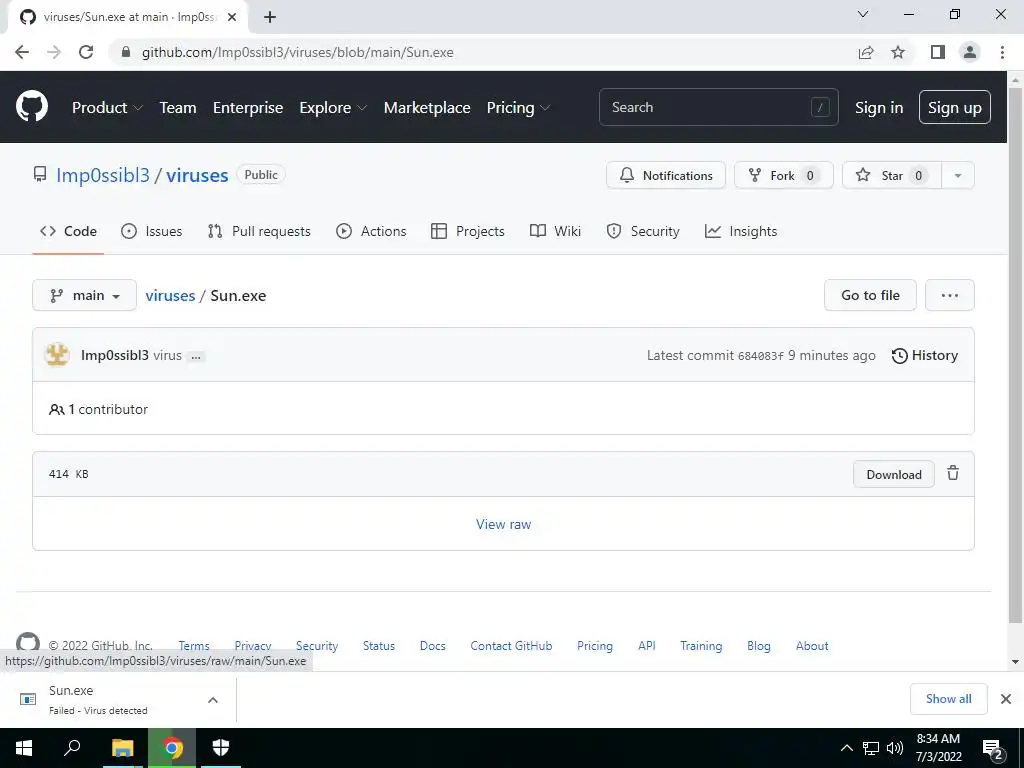Click the share page icon in address bar

866,52
